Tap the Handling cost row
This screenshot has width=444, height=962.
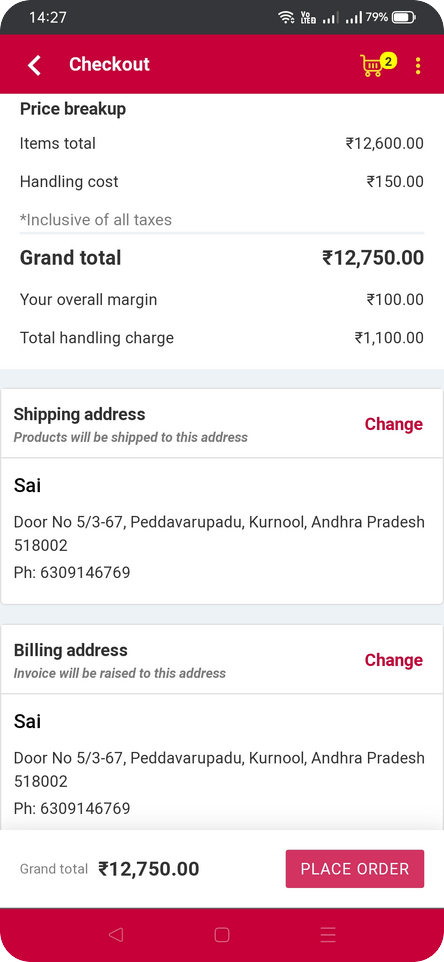click(x=222, y=182)
